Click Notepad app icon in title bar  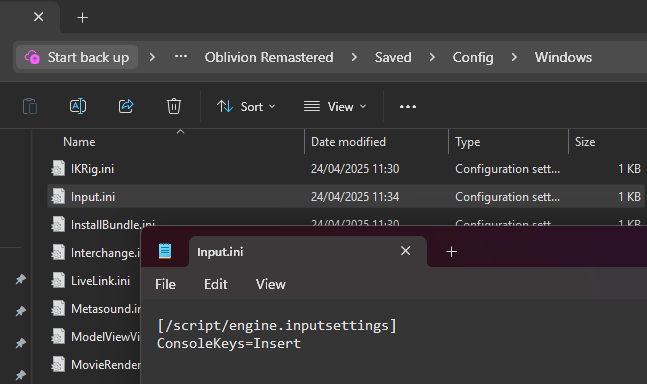165,251
